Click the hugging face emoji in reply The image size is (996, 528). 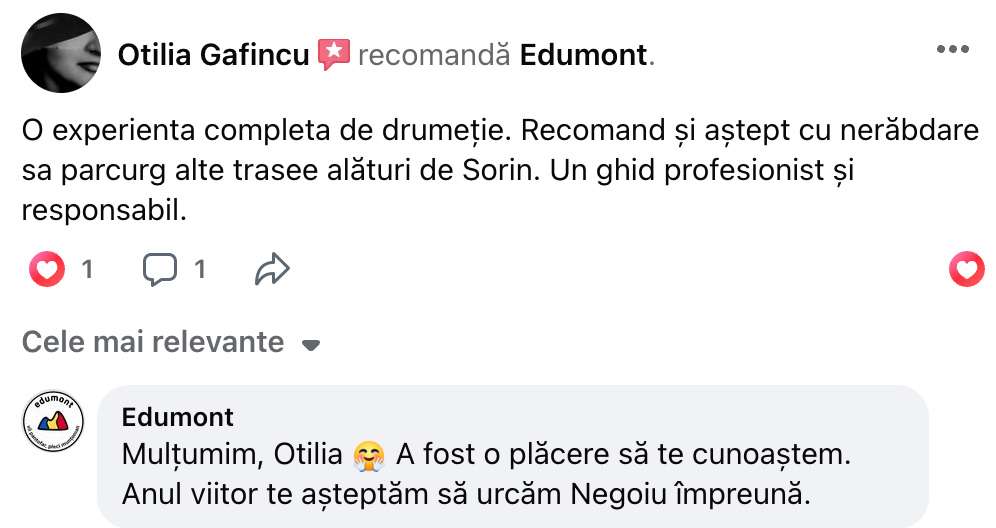[369, 455]
